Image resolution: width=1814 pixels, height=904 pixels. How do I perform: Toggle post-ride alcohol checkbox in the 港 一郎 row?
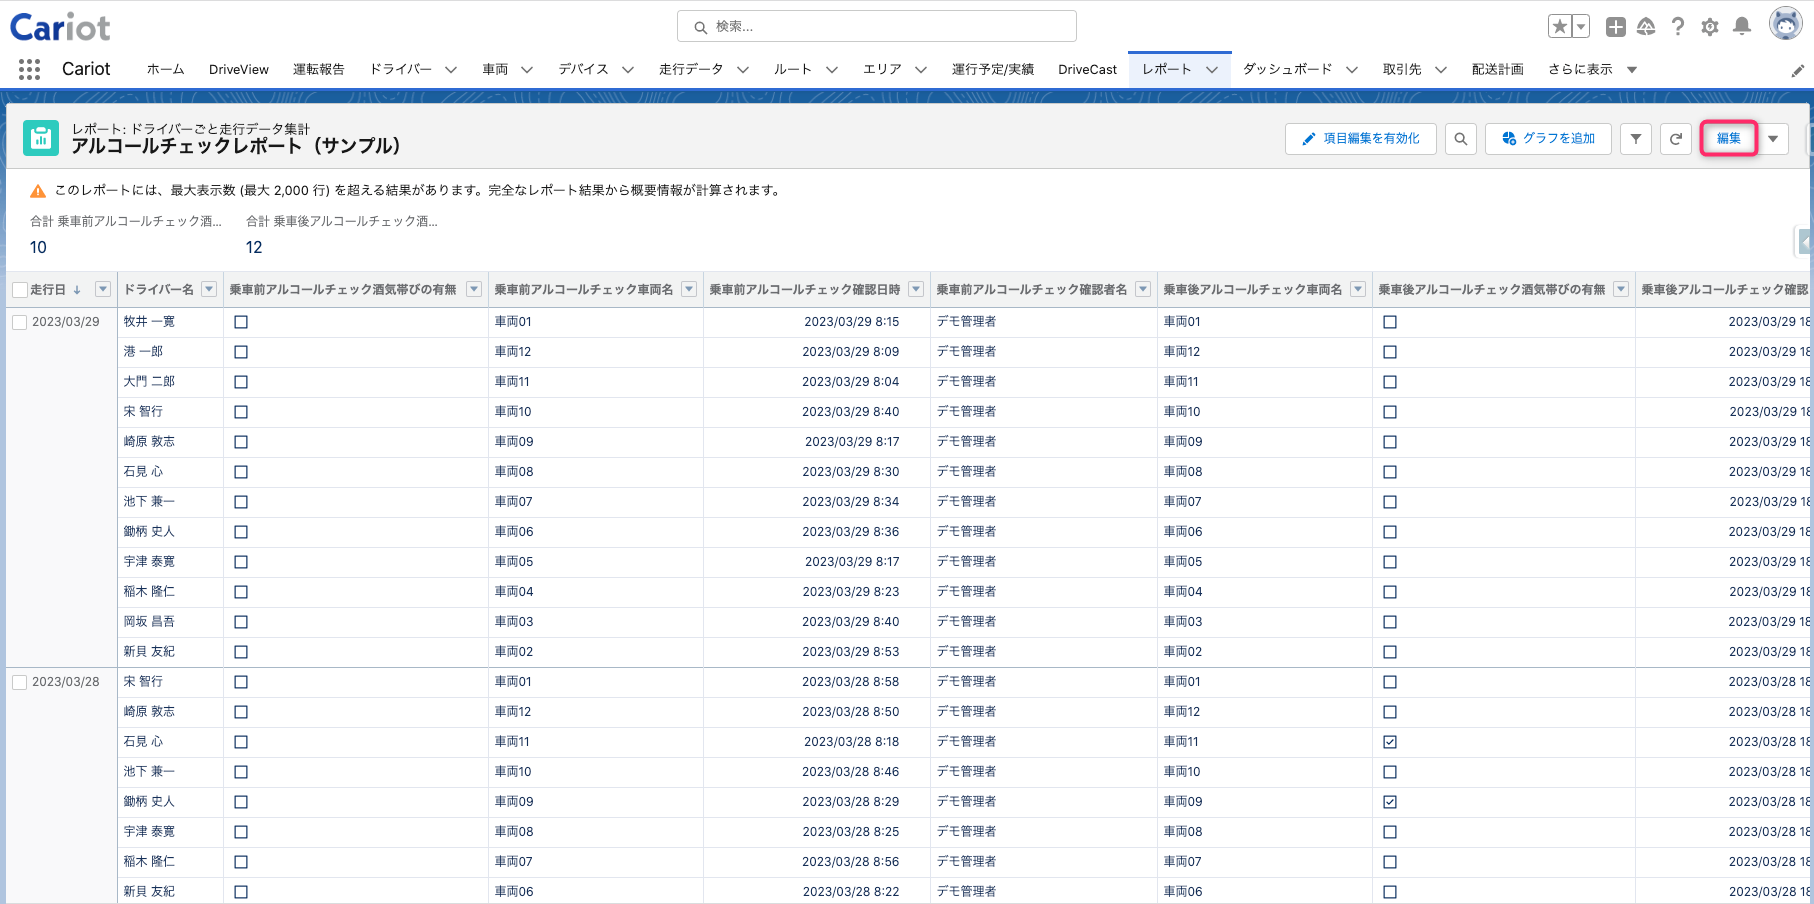tap(1390, 352)
